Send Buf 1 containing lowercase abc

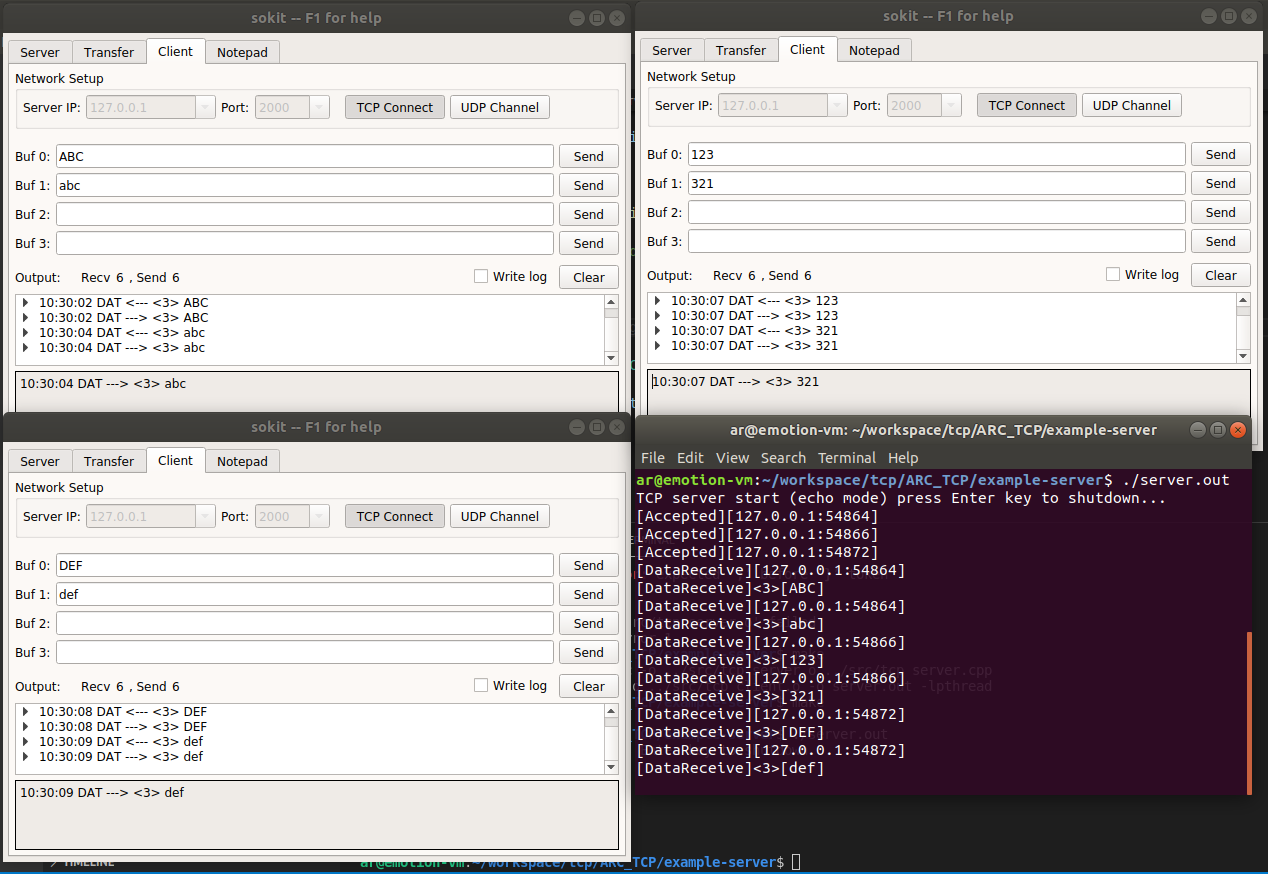[x=588, y=185]
